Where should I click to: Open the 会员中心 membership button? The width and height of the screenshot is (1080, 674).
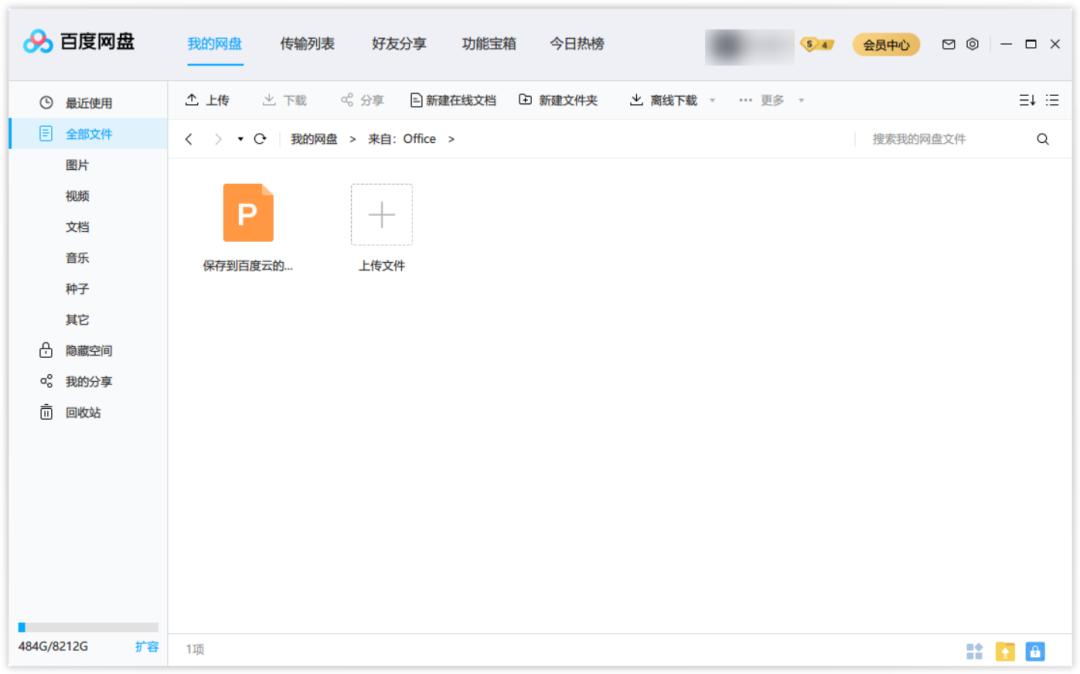click(886, 44)
